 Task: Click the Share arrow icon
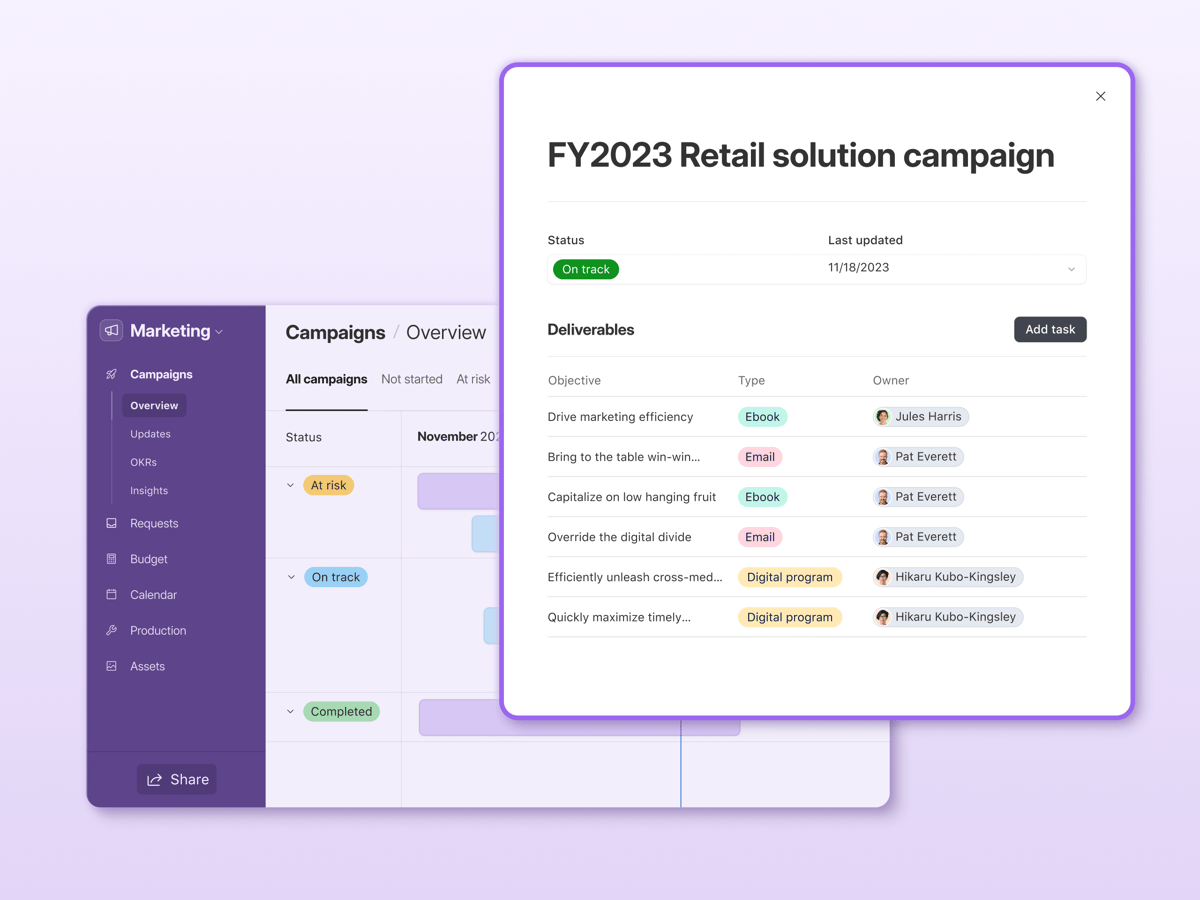153,779
